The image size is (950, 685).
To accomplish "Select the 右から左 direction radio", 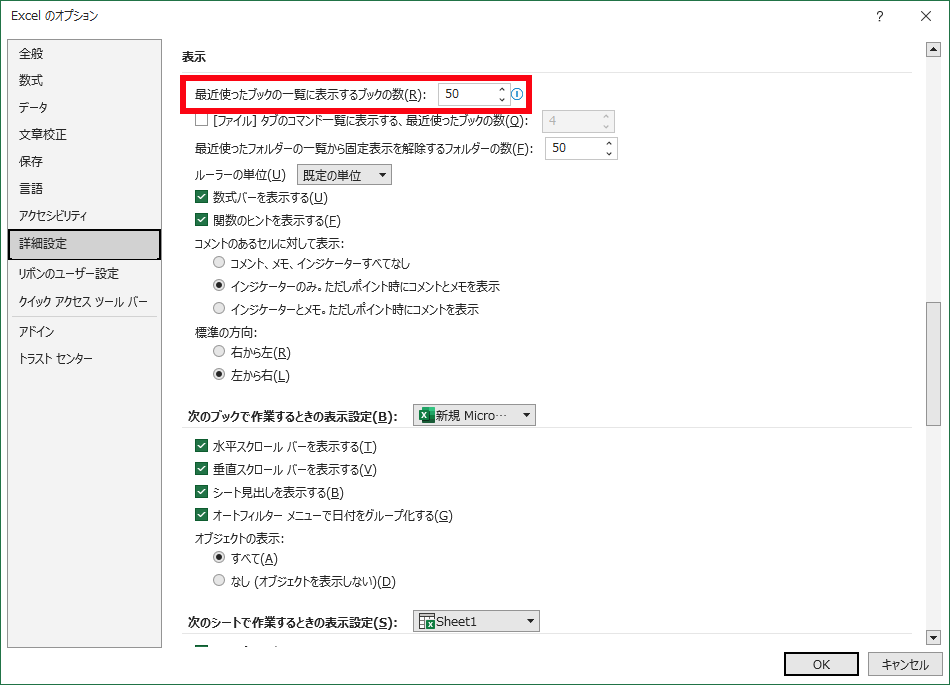I will [219, 351].
